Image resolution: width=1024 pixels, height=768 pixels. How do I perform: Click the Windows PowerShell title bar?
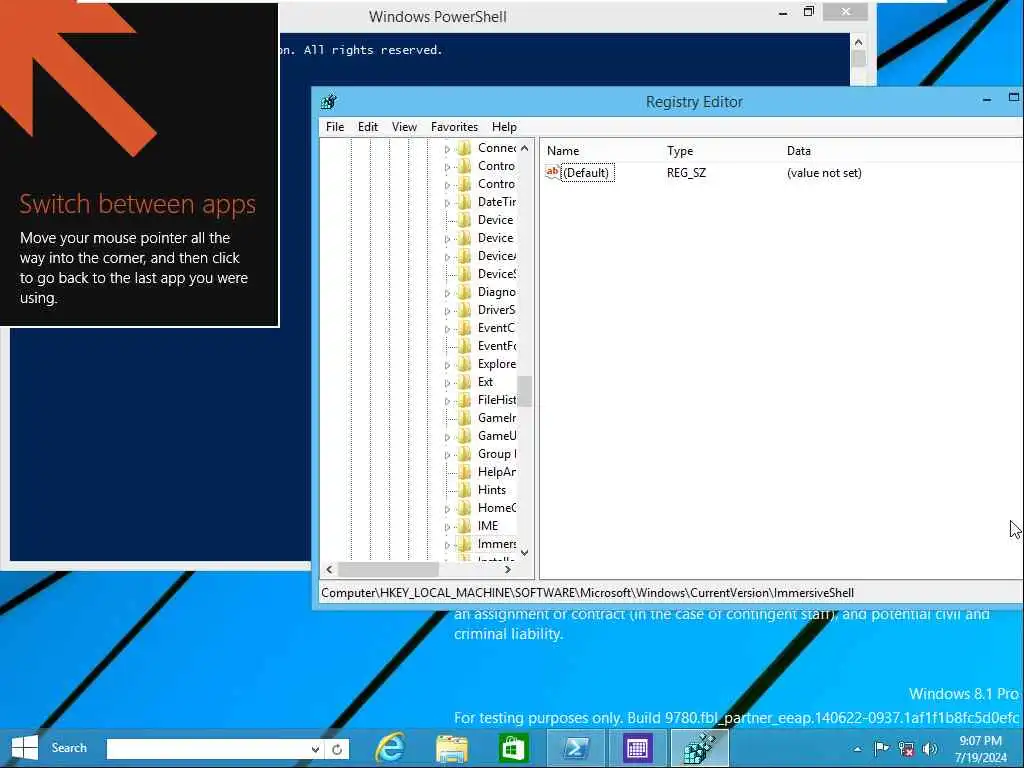pyautogui.click(x=438, y=16)
